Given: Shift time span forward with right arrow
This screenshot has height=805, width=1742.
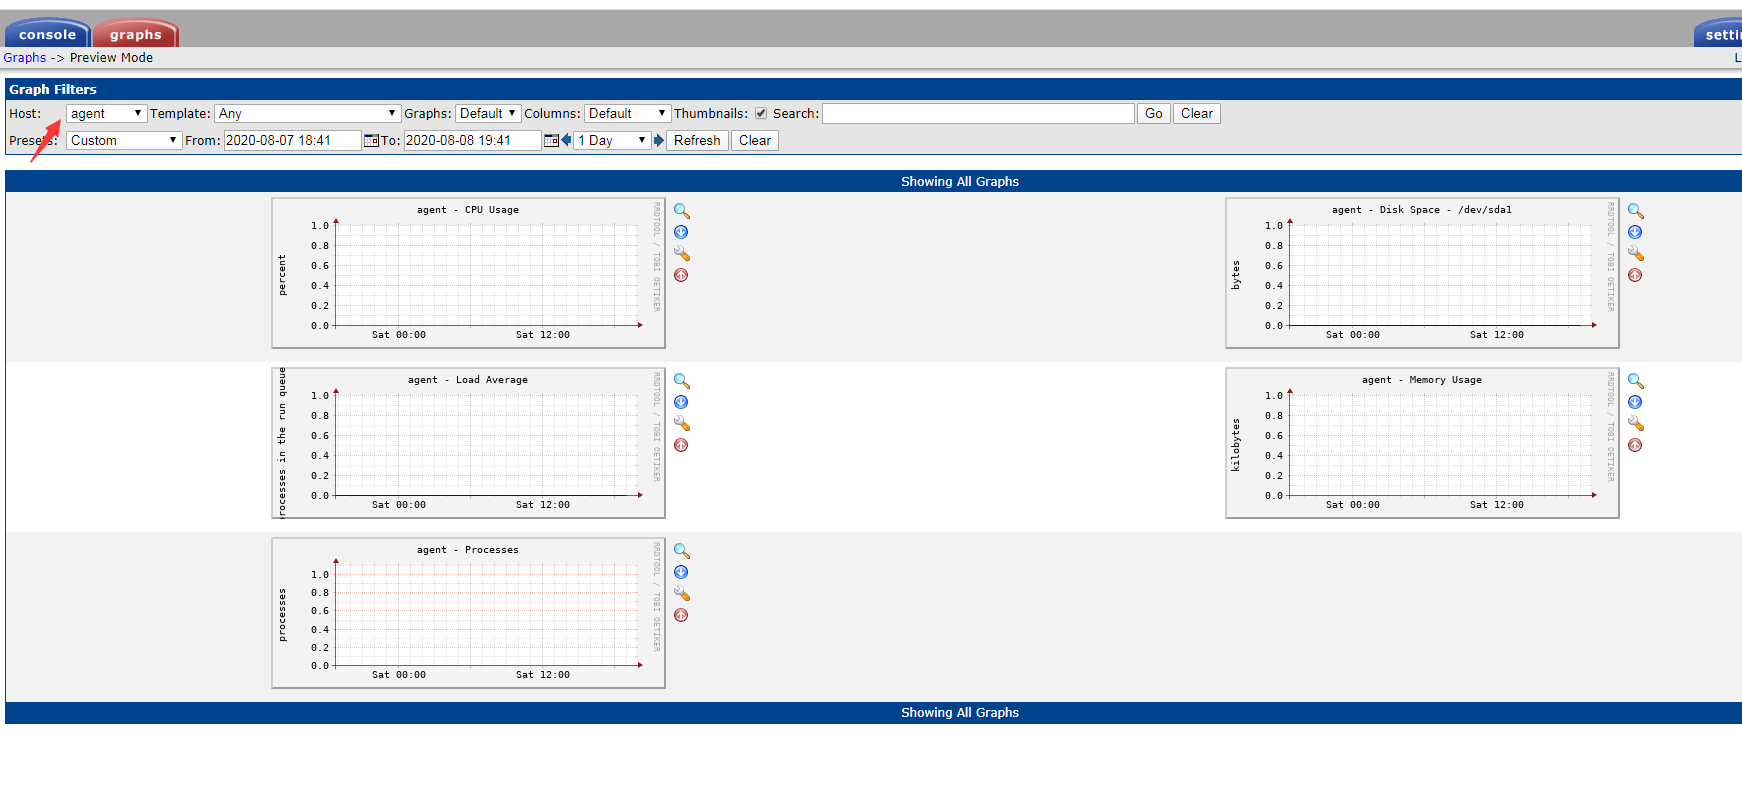Looking at the screenshot, I should (659, 140).
